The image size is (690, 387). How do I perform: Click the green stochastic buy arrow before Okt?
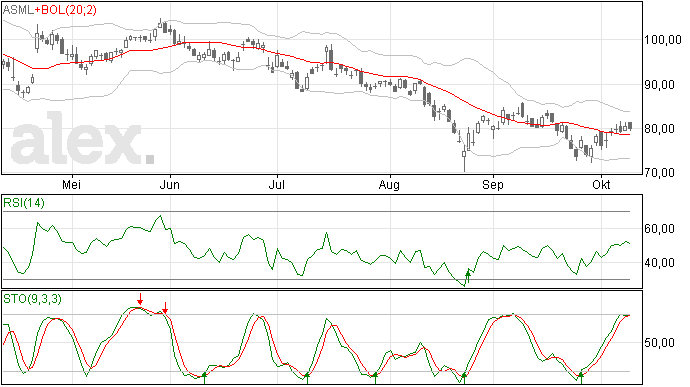tap(581, 378)
